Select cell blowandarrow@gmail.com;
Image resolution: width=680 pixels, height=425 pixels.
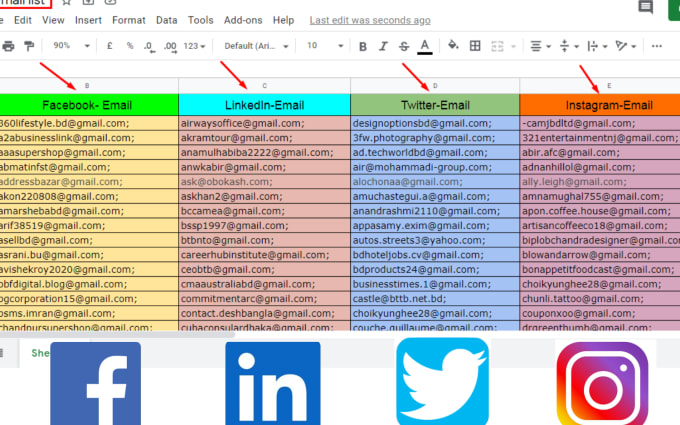600,255
